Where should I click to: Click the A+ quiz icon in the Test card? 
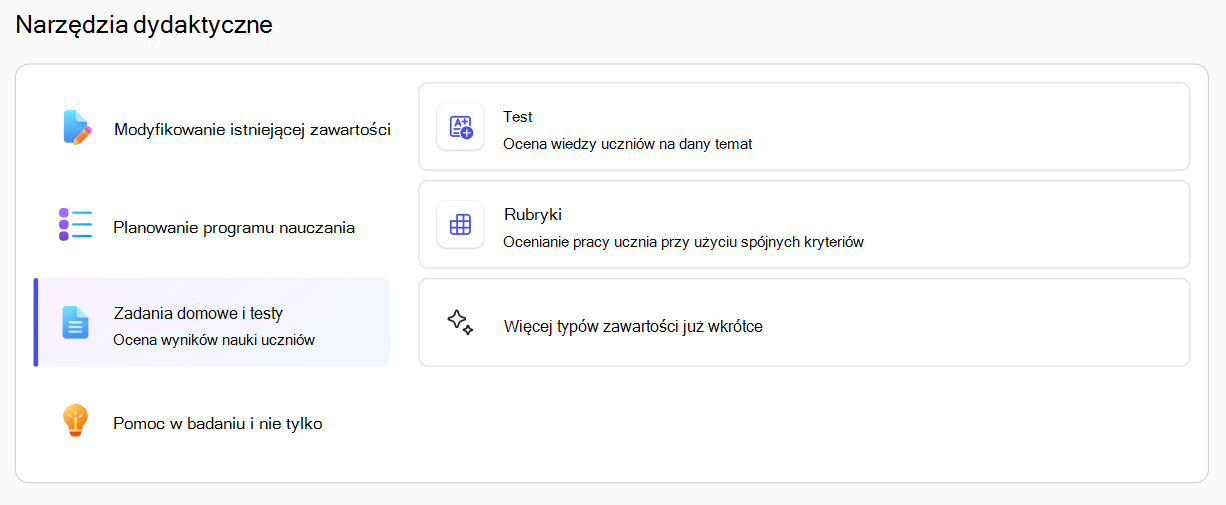click(x=460, y=127)
